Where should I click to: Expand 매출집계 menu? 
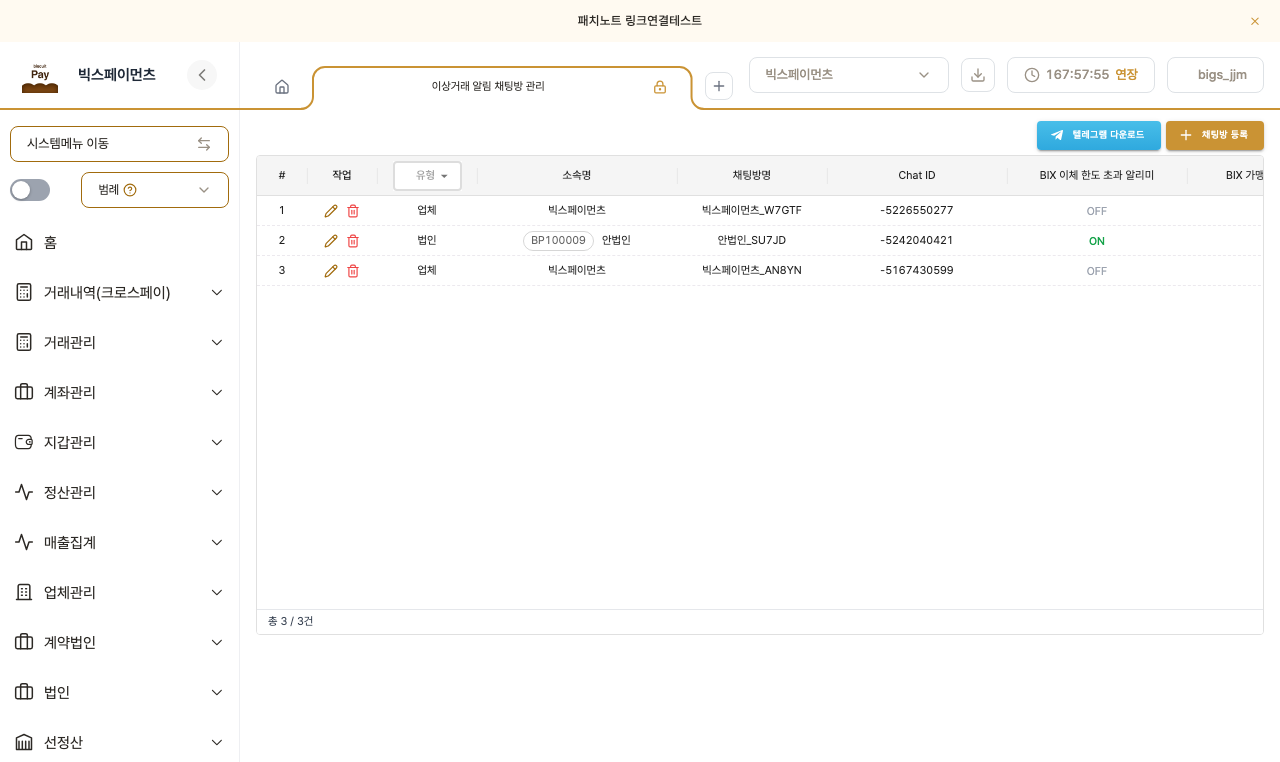120,542
